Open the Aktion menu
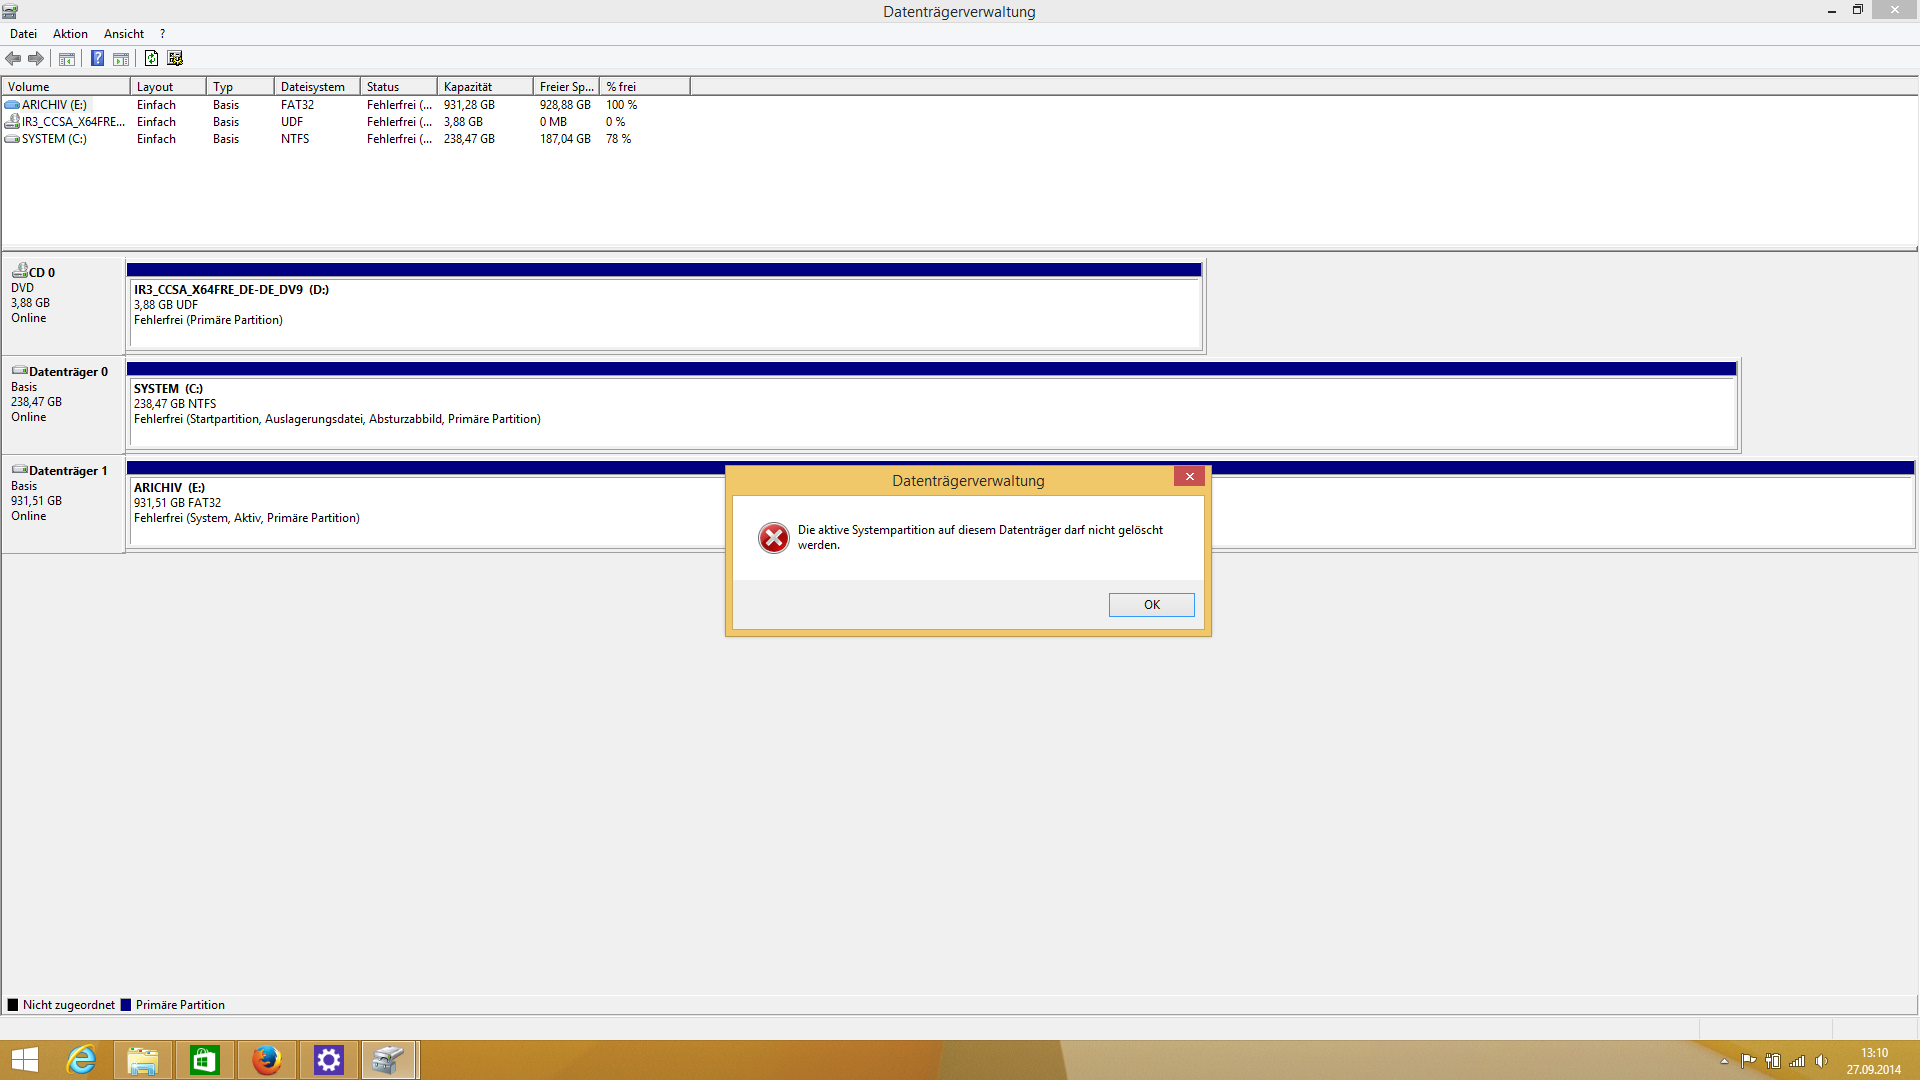Screen dimensions: 1920x1080 [x=70, y=34]
